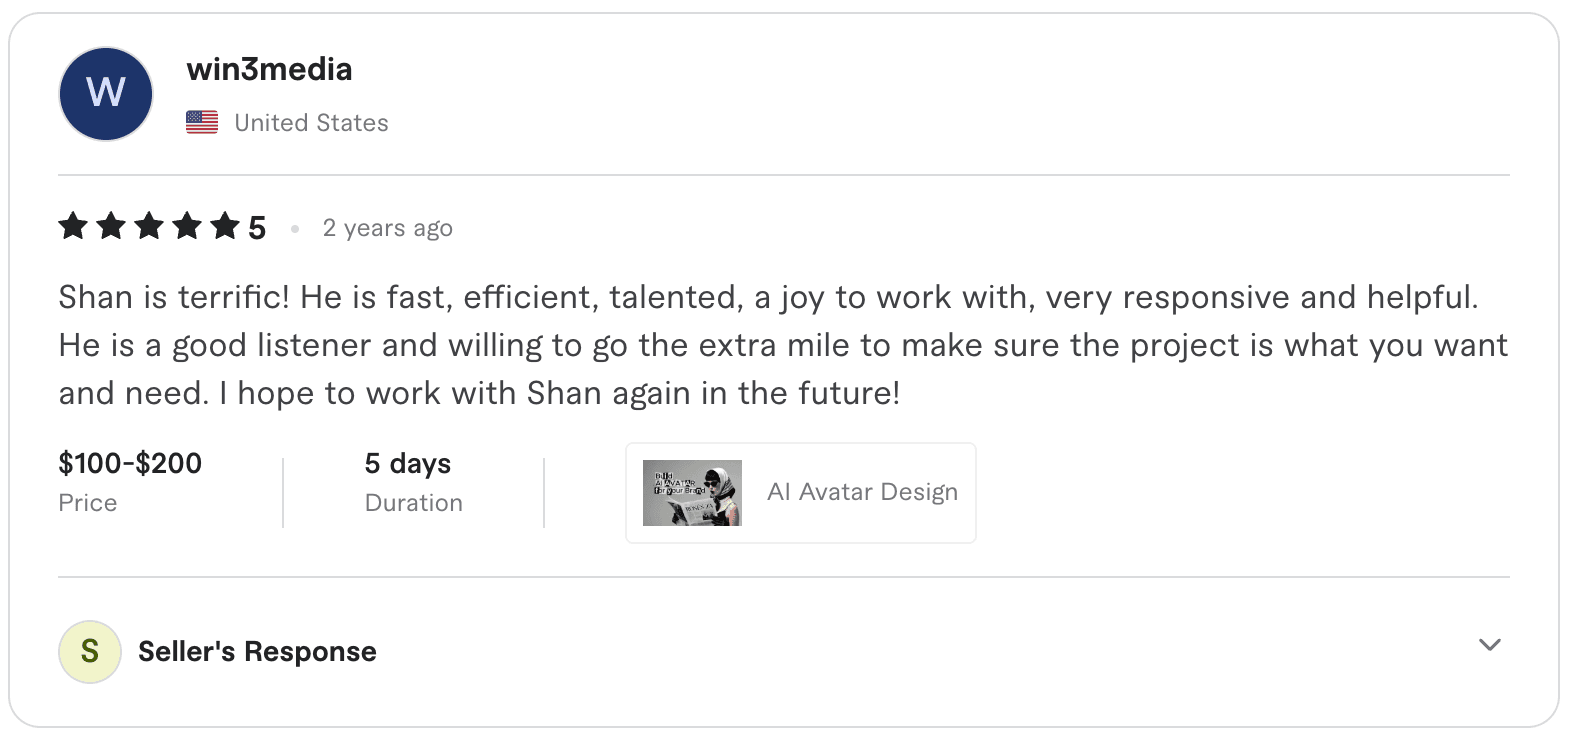Click the $100-$200 price label
Image resolution: width=1578 pixels, height=744 pixels.
pyautogui.click(x=129, y=463)
